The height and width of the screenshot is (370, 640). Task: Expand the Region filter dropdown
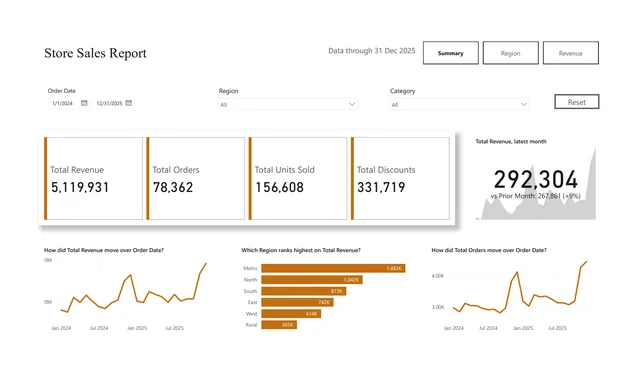point(288,104)
